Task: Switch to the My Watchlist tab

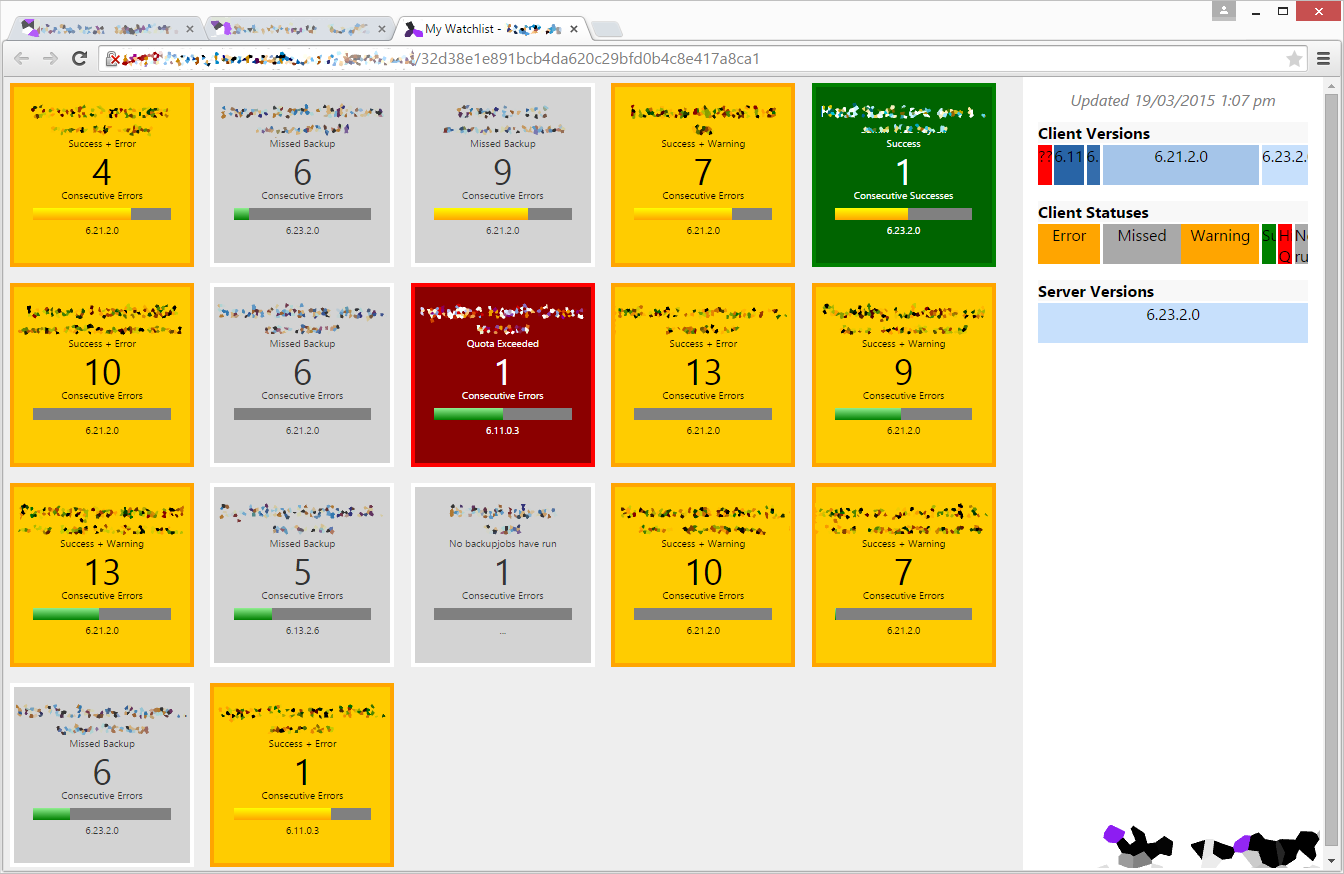Action: pos(480,29)
